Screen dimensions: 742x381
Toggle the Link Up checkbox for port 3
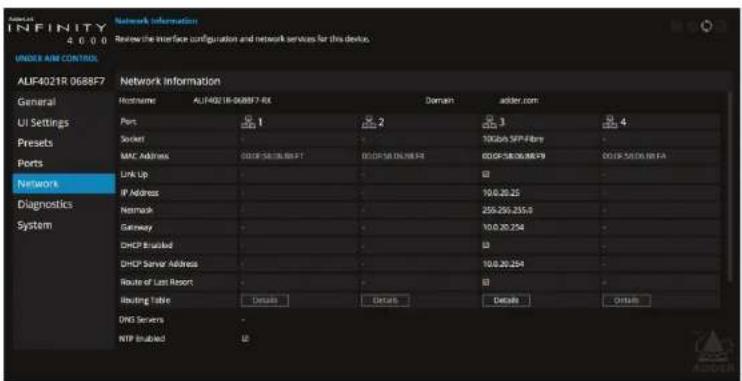coord(486,174)
